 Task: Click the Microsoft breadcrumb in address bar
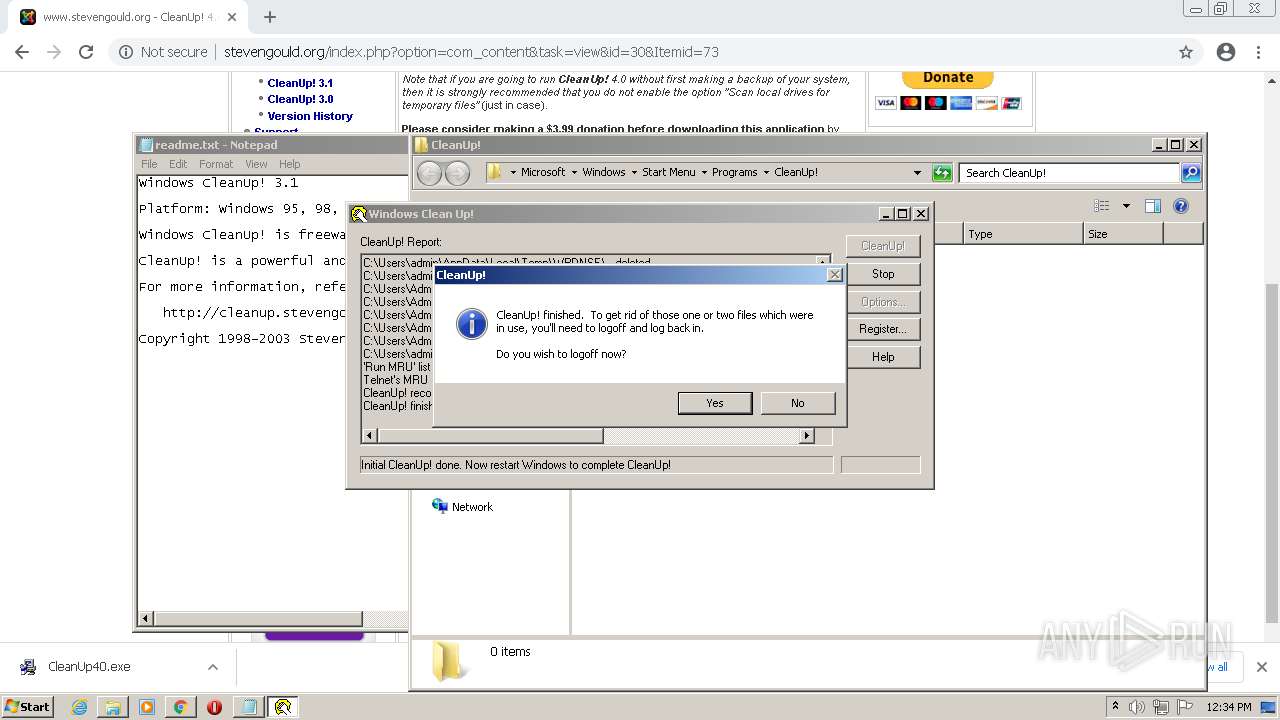[543, 172]
